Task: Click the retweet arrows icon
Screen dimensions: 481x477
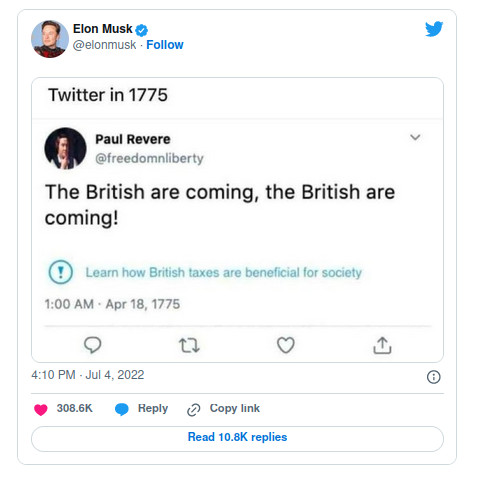Action: 189,345
